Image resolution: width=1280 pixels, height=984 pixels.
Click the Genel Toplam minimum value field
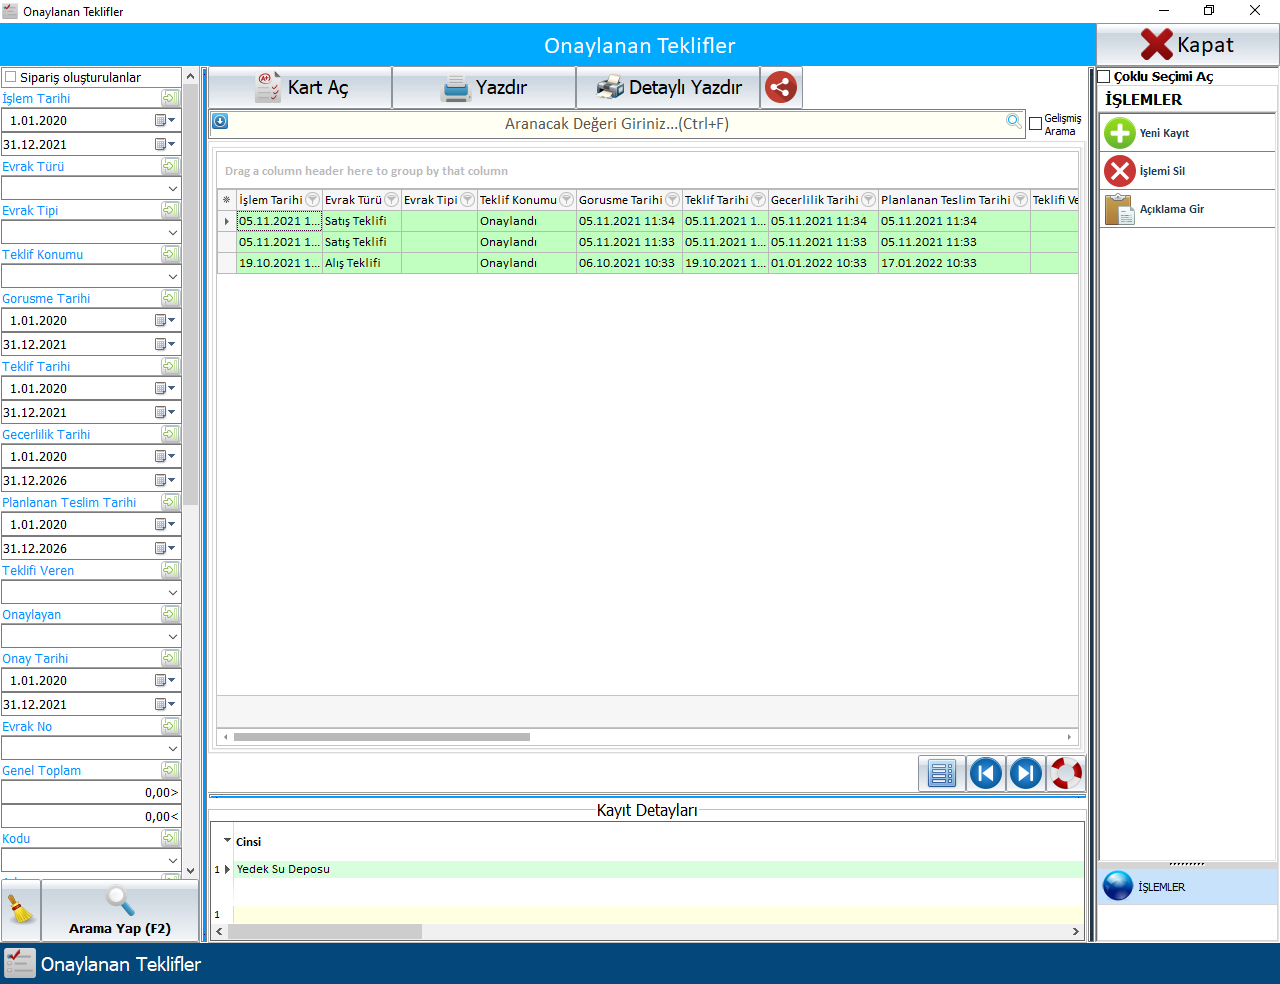91,792
